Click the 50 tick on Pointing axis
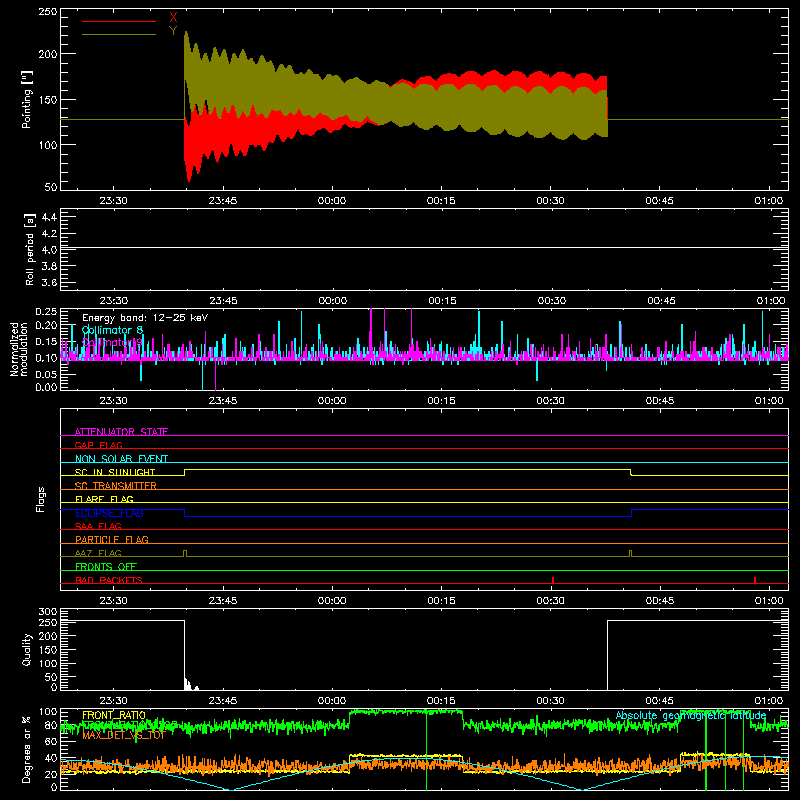Screen dimensions: 800x800 (51, 187)
